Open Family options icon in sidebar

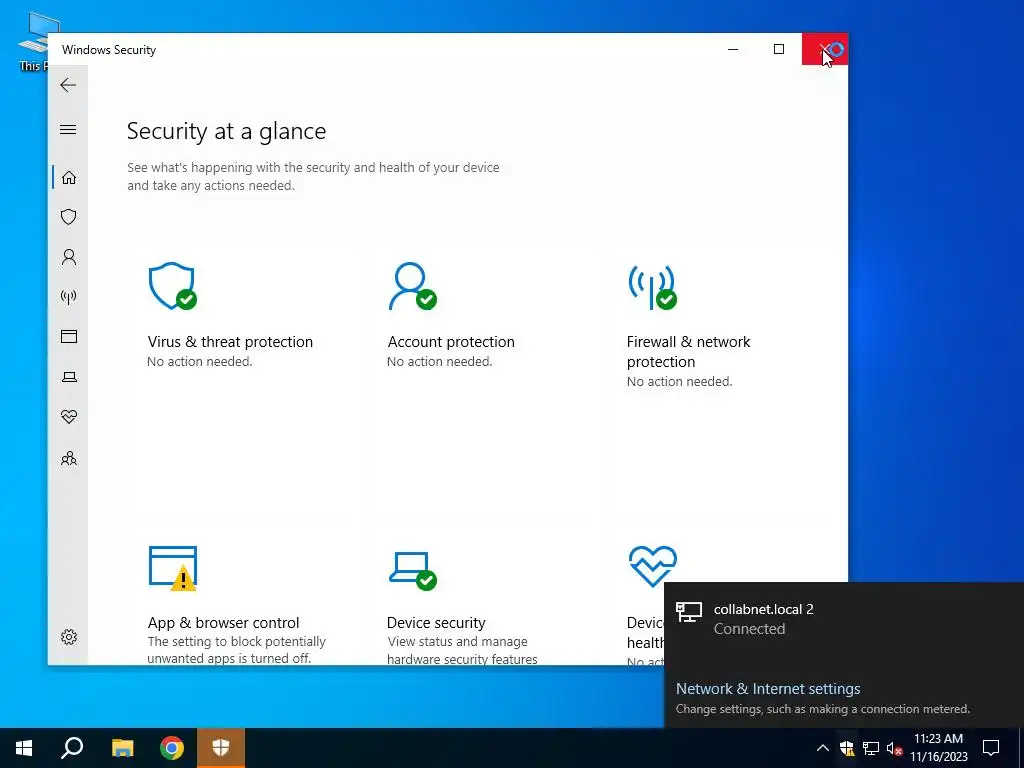[69, 458]
